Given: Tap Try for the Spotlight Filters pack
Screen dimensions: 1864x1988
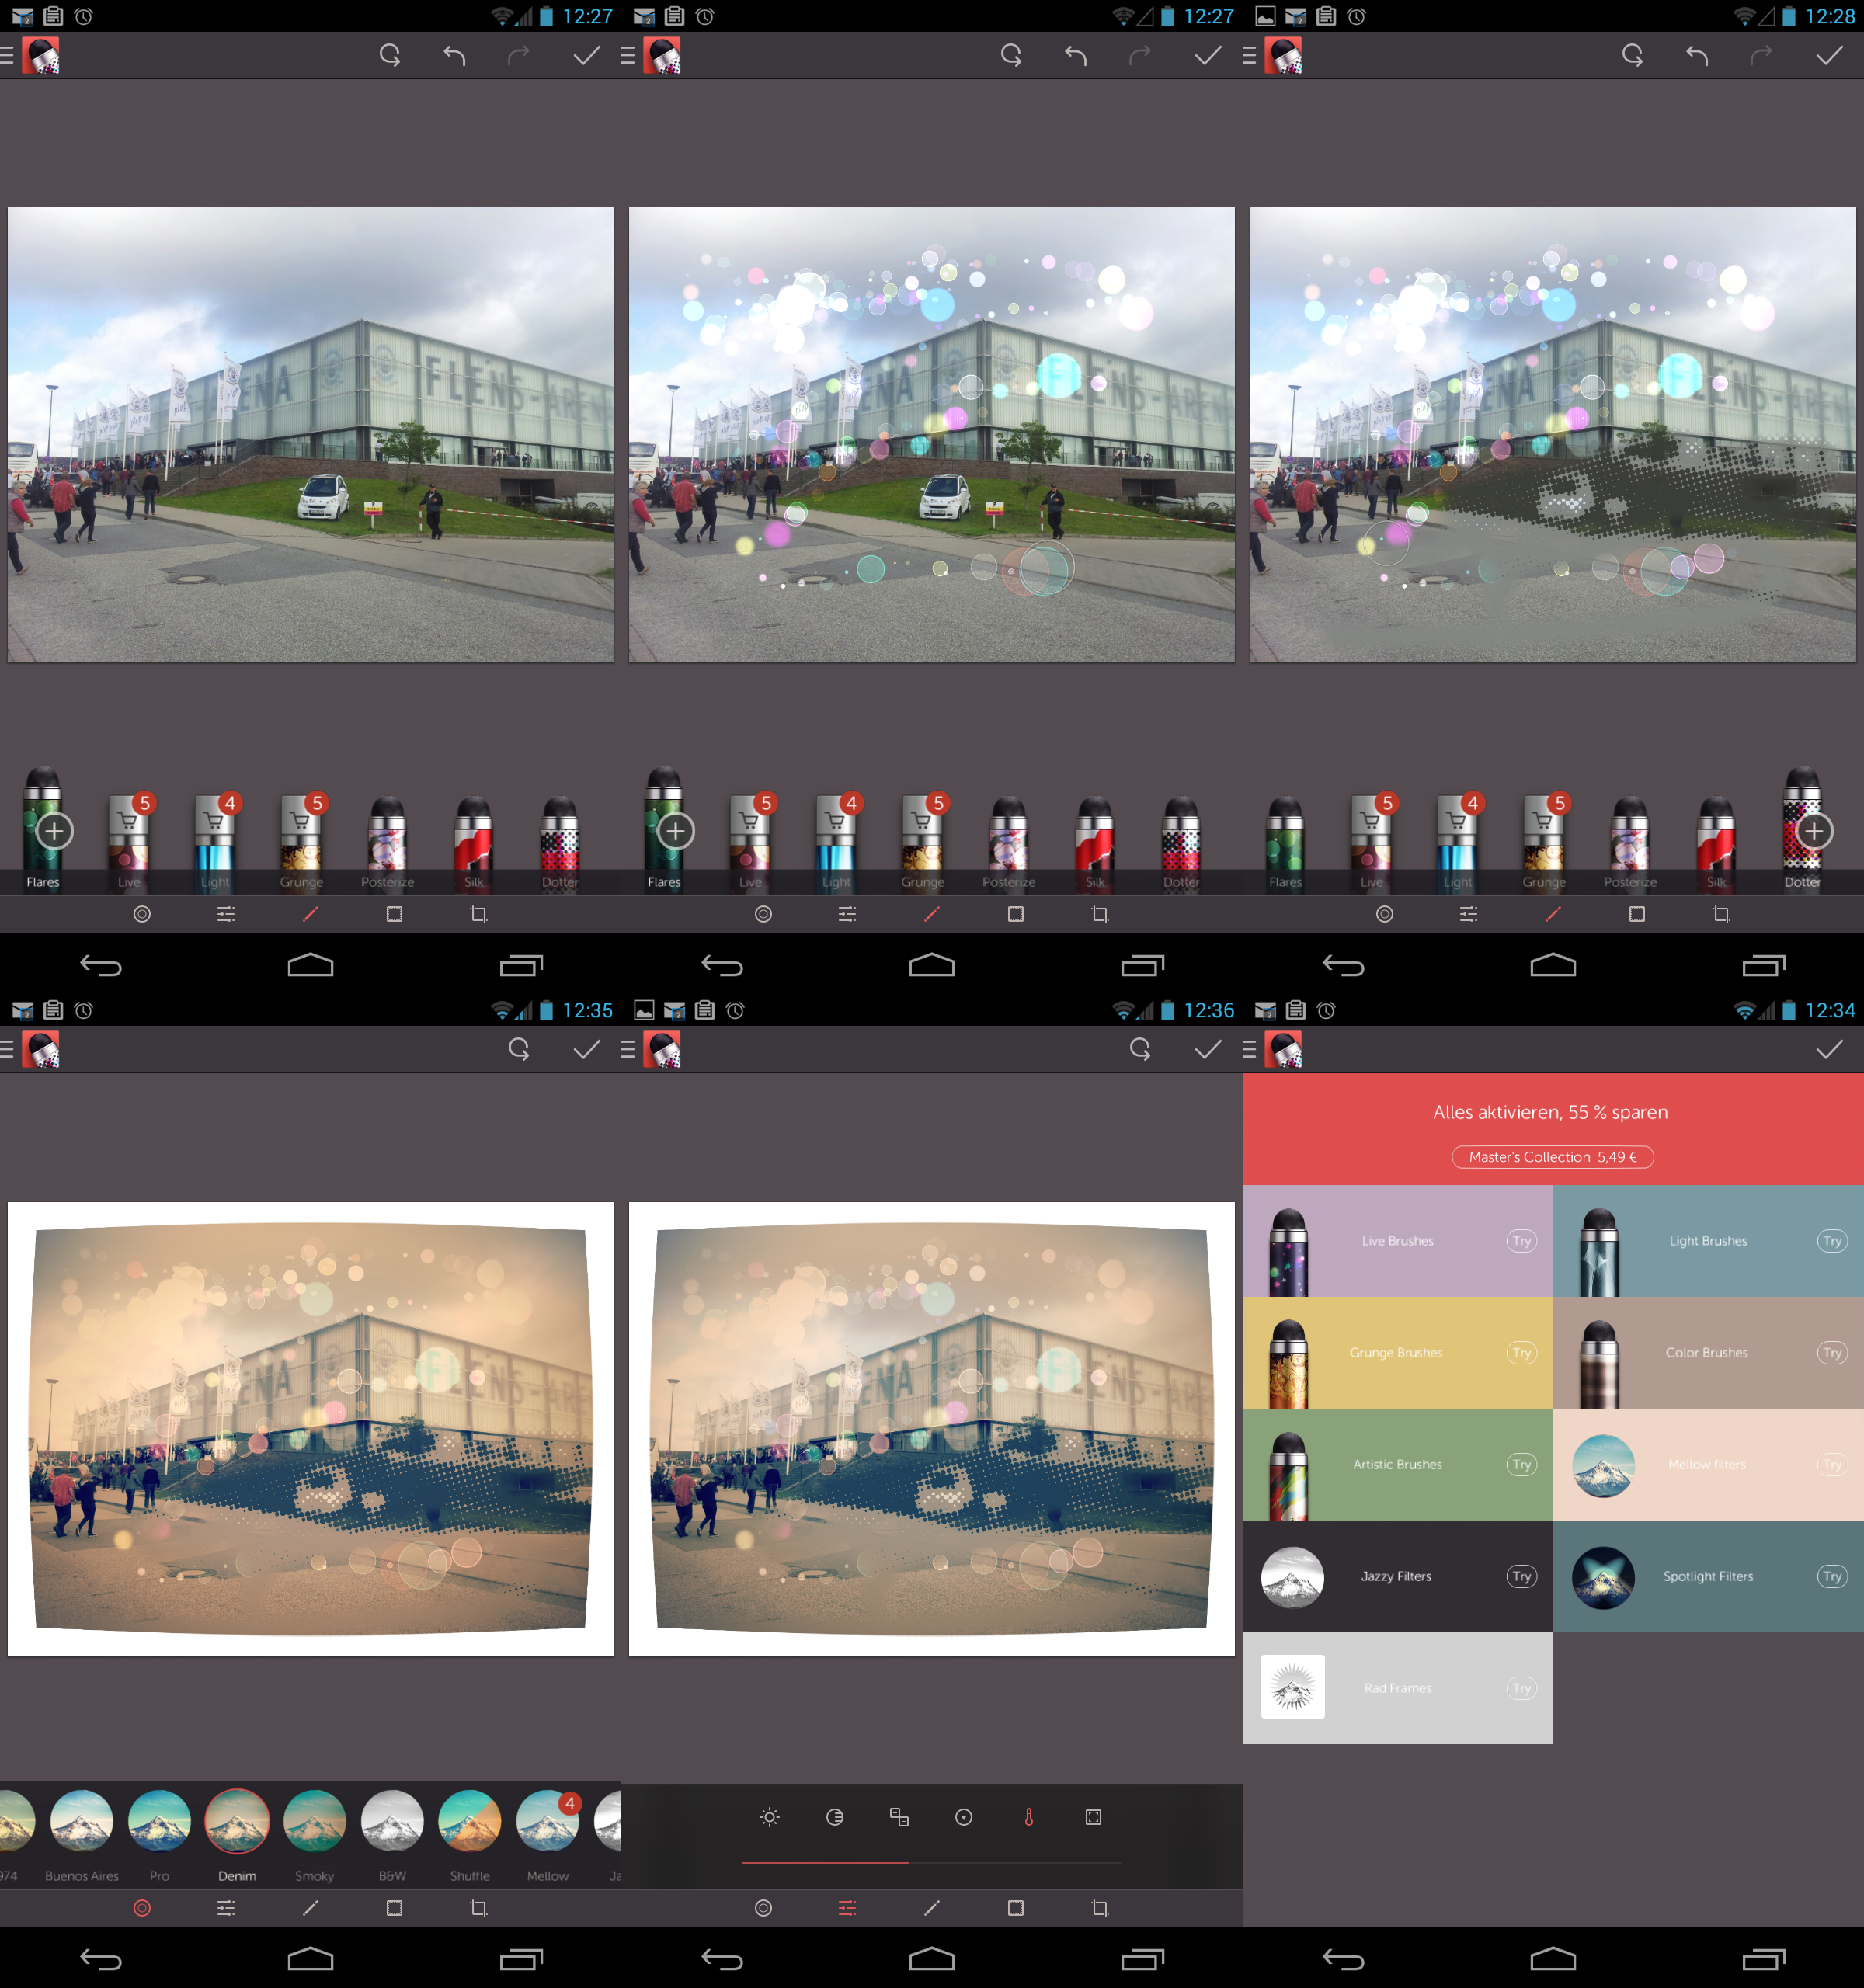Looking at the screenshot, I should coord(1832,1577).
